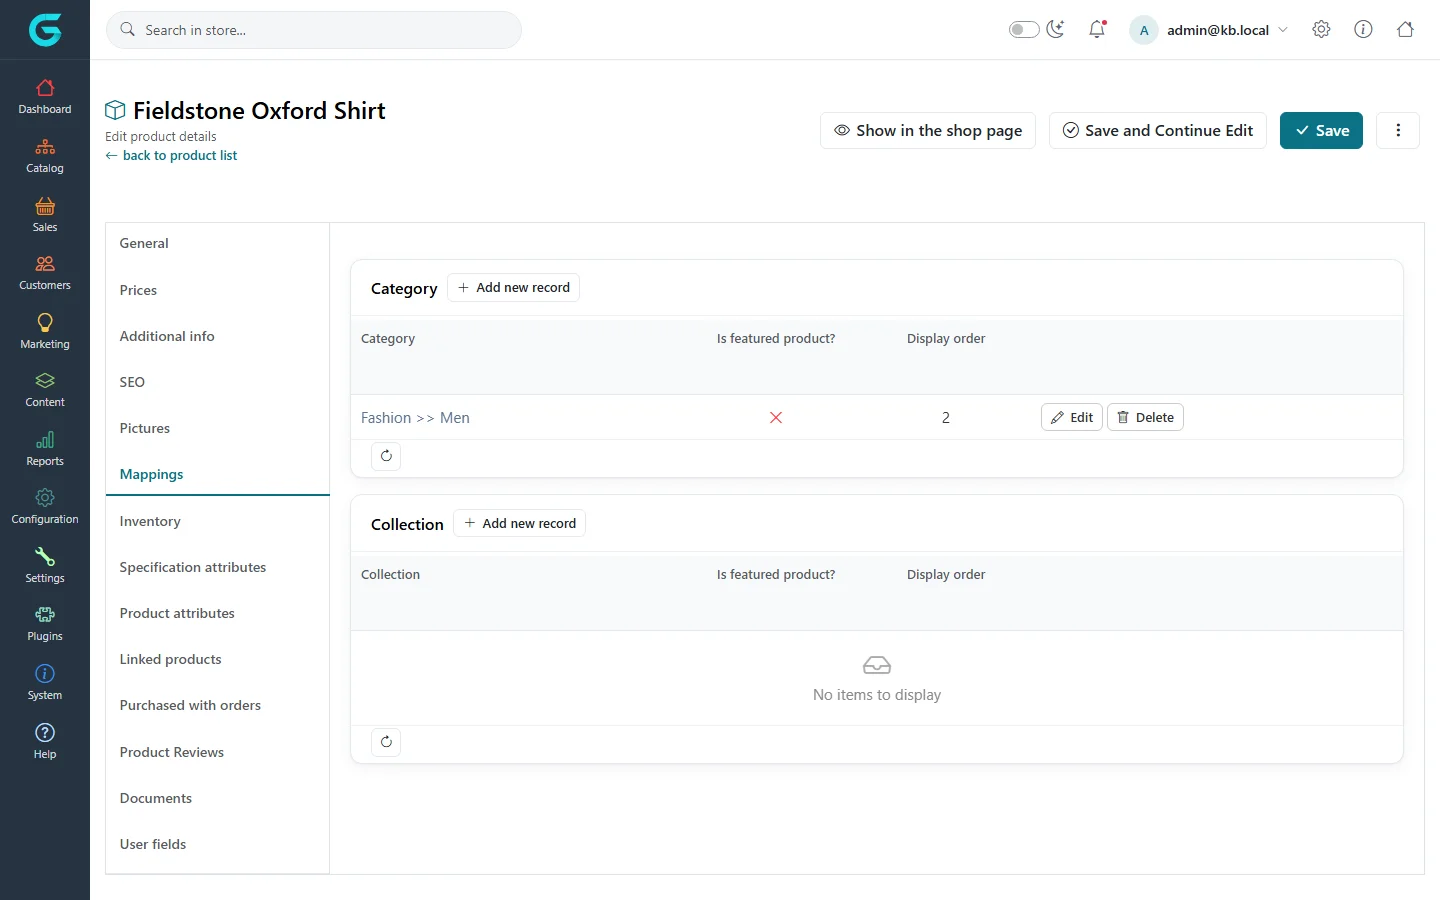Add new record to Collection

tap(519, 523)
